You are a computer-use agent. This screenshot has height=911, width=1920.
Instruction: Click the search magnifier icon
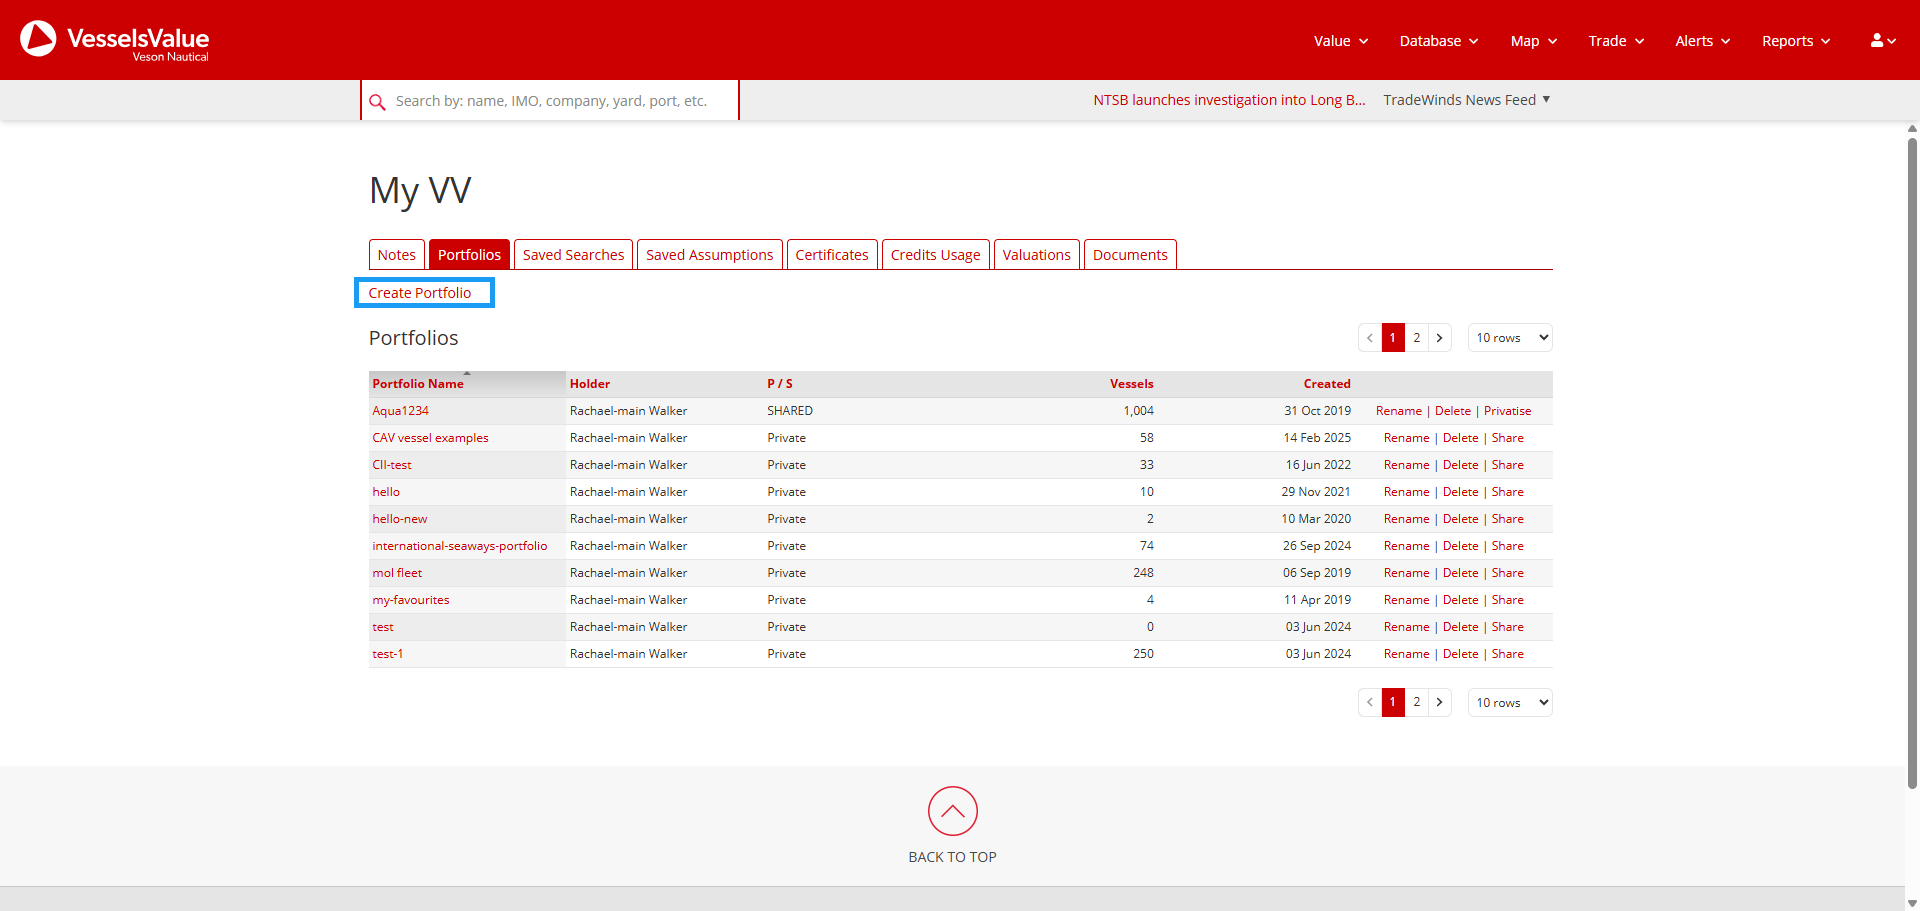point(377,102)
